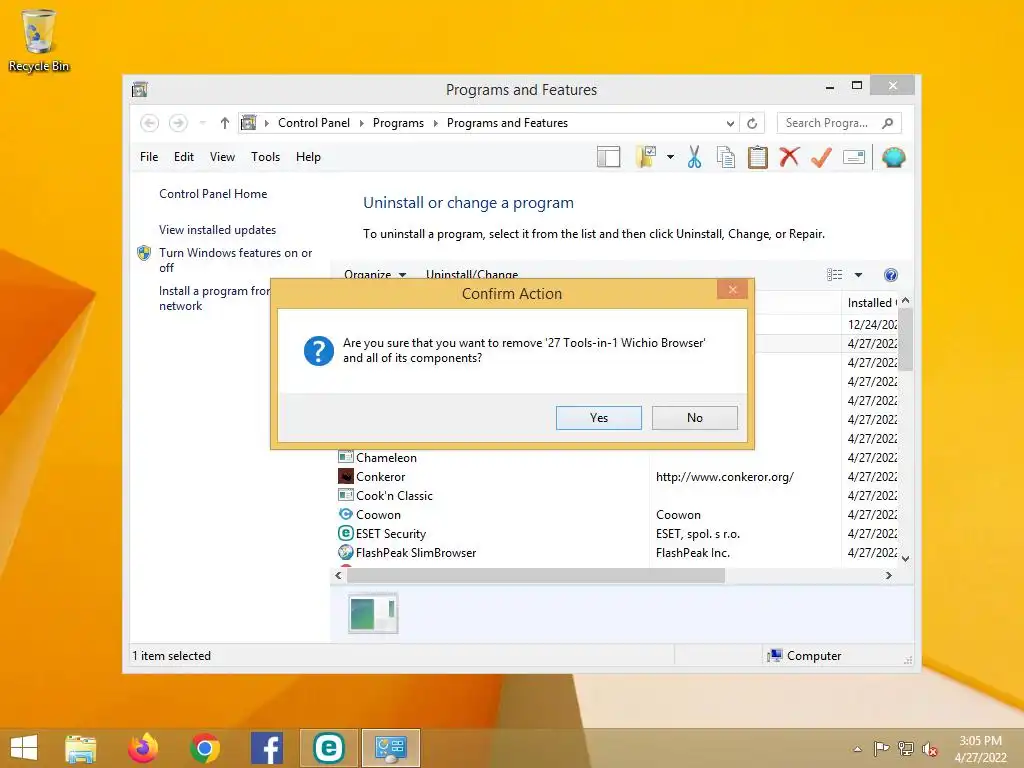Select Chameleon in the program list
Image resolution: width=1024 pixels, height=768 pixels.
385,458
